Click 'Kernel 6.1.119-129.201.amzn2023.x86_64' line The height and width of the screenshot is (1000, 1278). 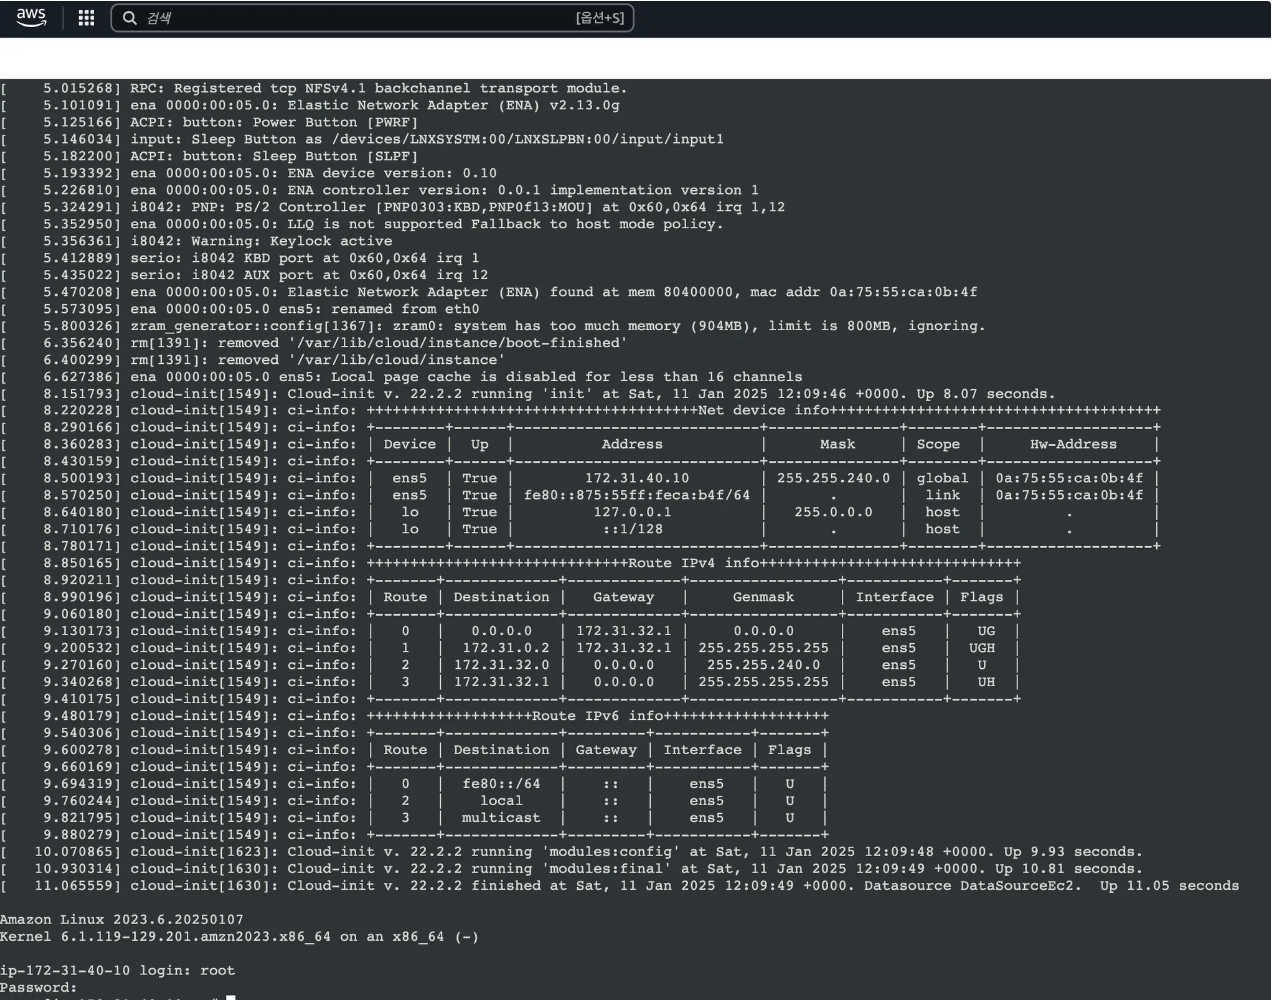click(x=240, y=936)
